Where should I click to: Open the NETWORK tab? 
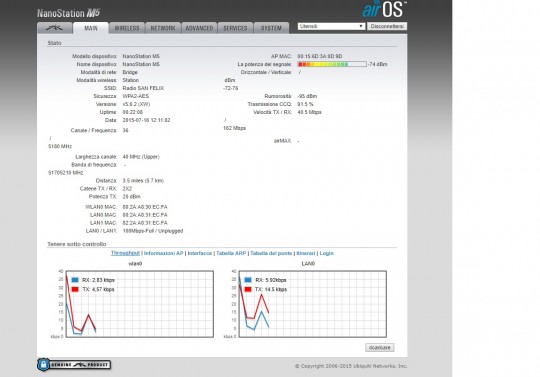(163, 28)
